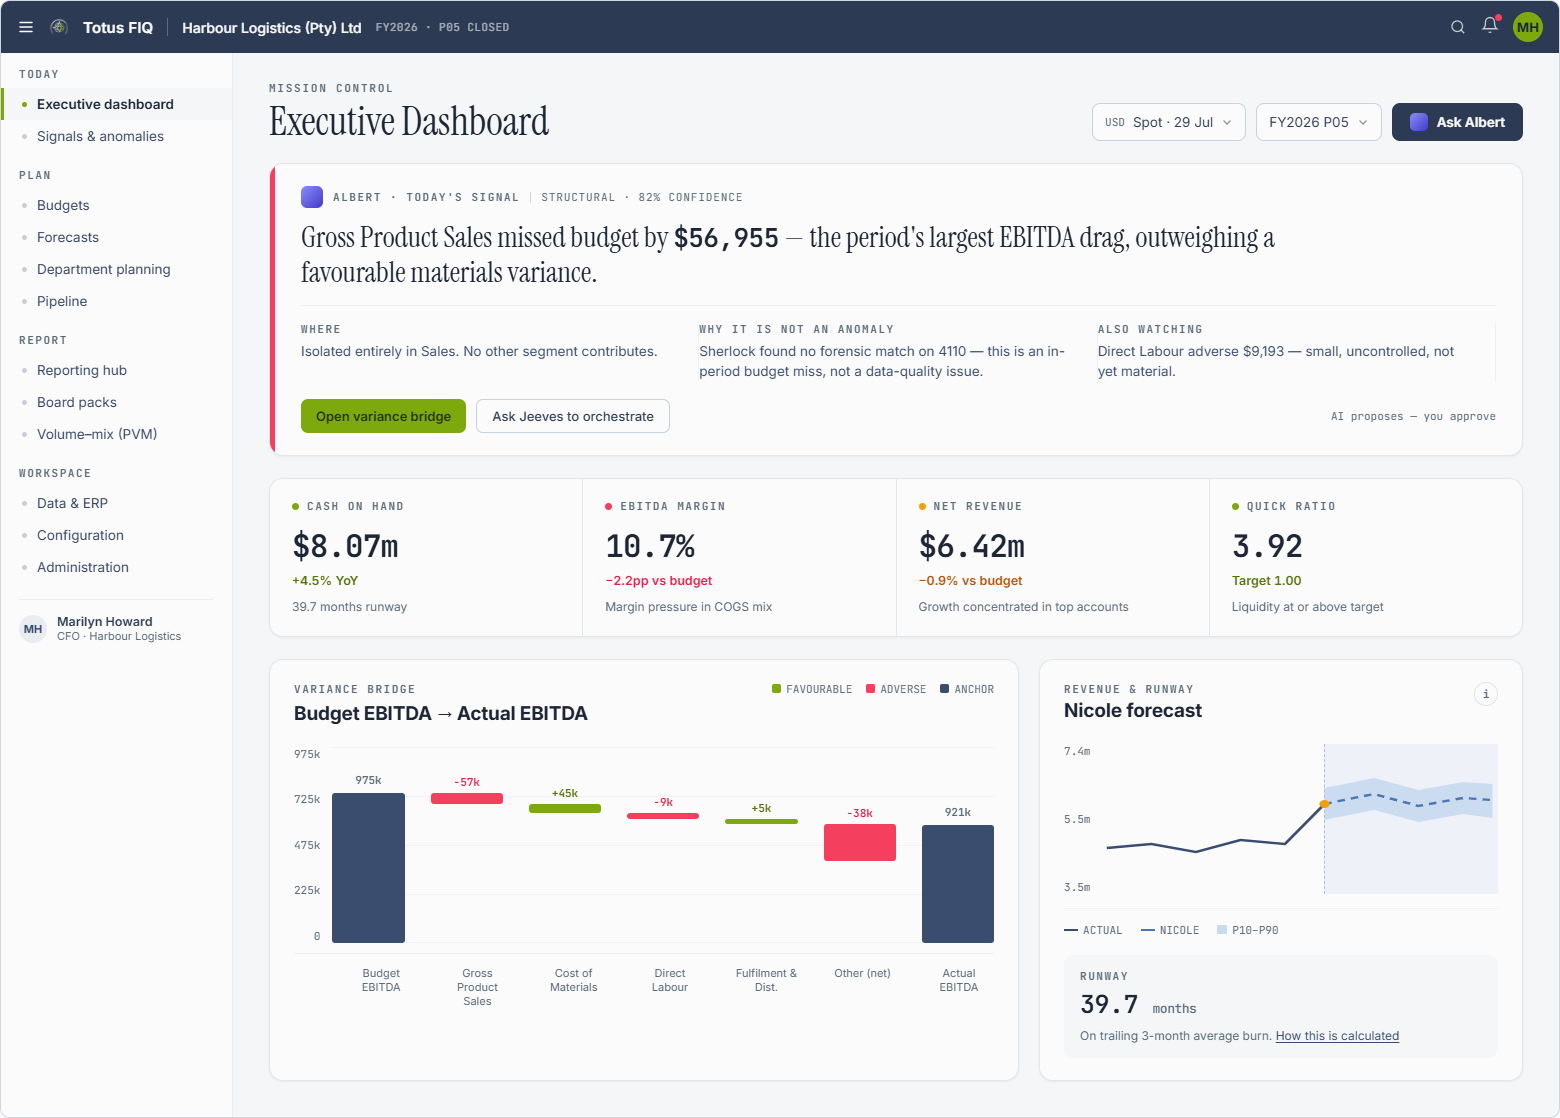The image size is (1560, 1118).
Task: Click the P10–P90 legend swatch
Action: (1222, 930)
